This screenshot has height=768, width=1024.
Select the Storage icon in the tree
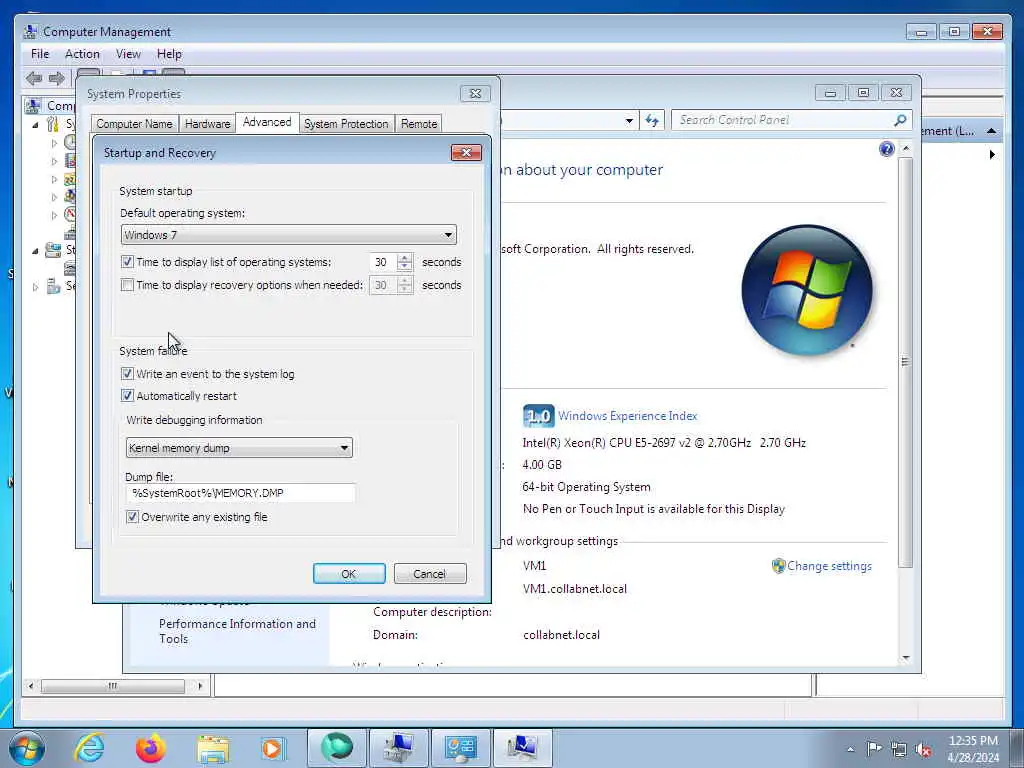click(53, 249)
